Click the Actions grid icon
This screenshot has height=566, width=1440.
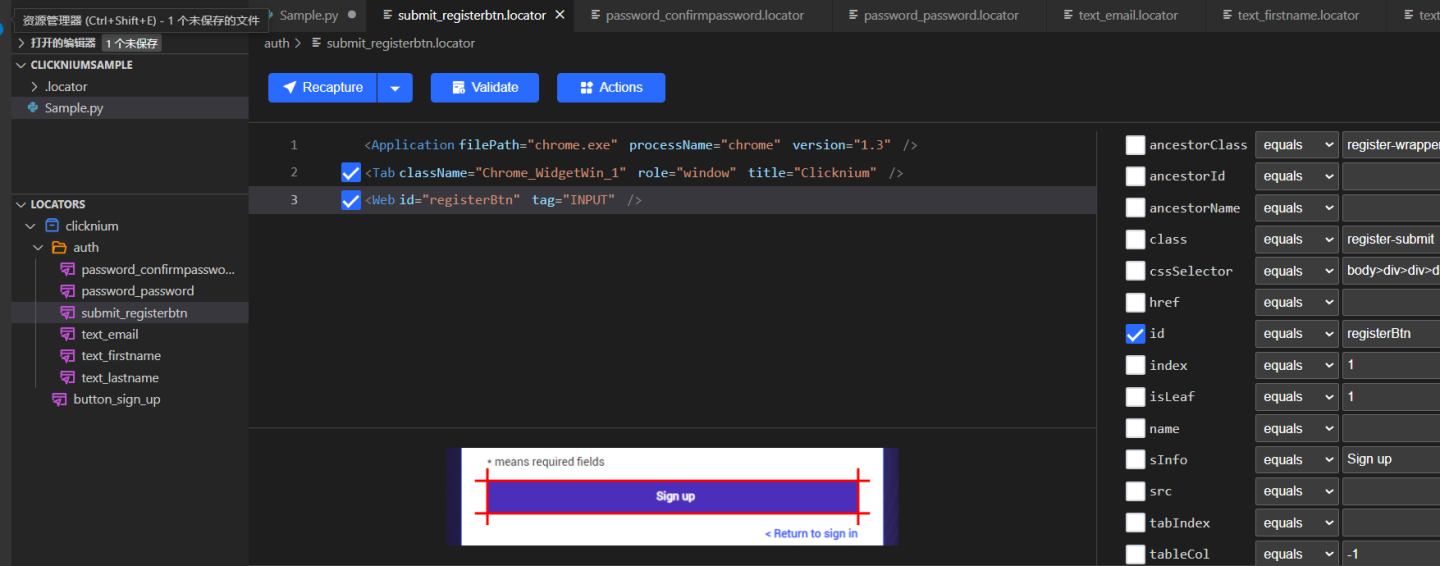tap(587, 88)
